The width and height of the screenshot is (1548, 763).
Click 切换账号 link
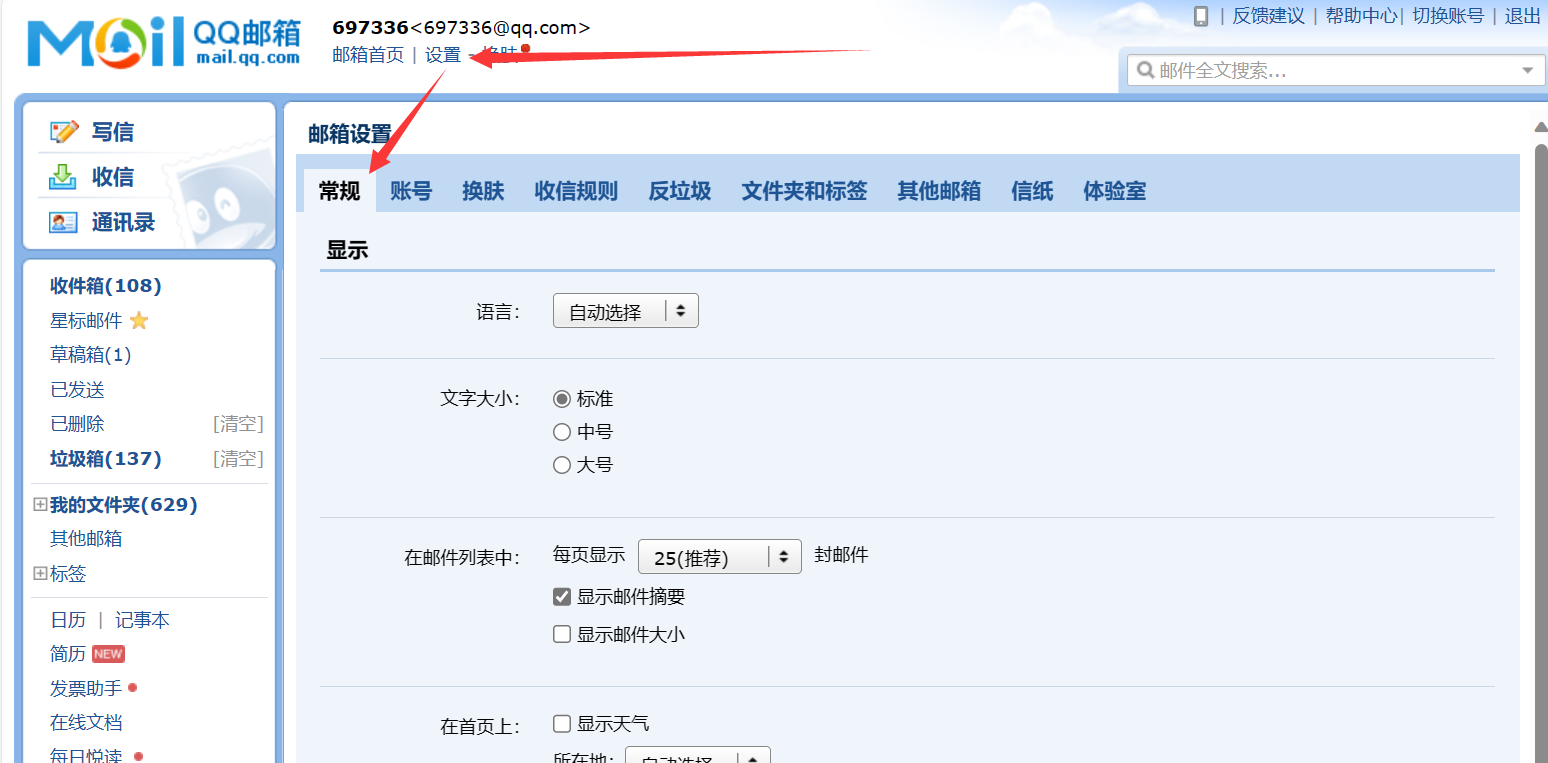1448,16
